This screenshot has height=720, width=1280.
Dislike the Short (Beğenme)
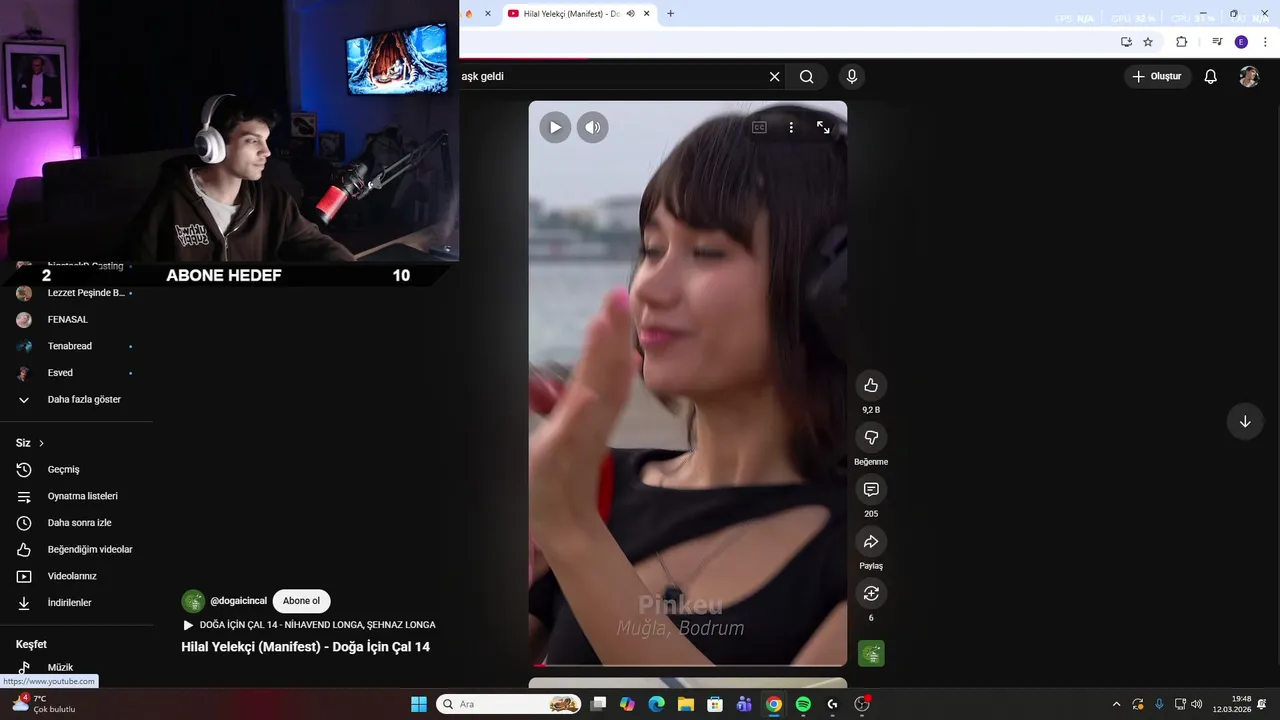[871, 437]
